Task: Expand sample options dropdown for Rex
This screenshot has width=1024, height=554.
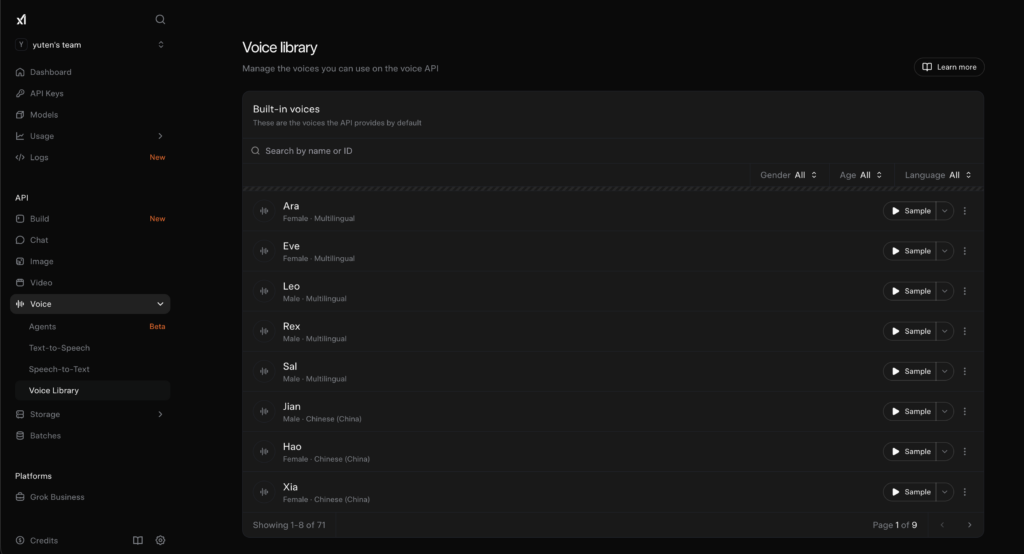Action: click(x=944, y=331)
